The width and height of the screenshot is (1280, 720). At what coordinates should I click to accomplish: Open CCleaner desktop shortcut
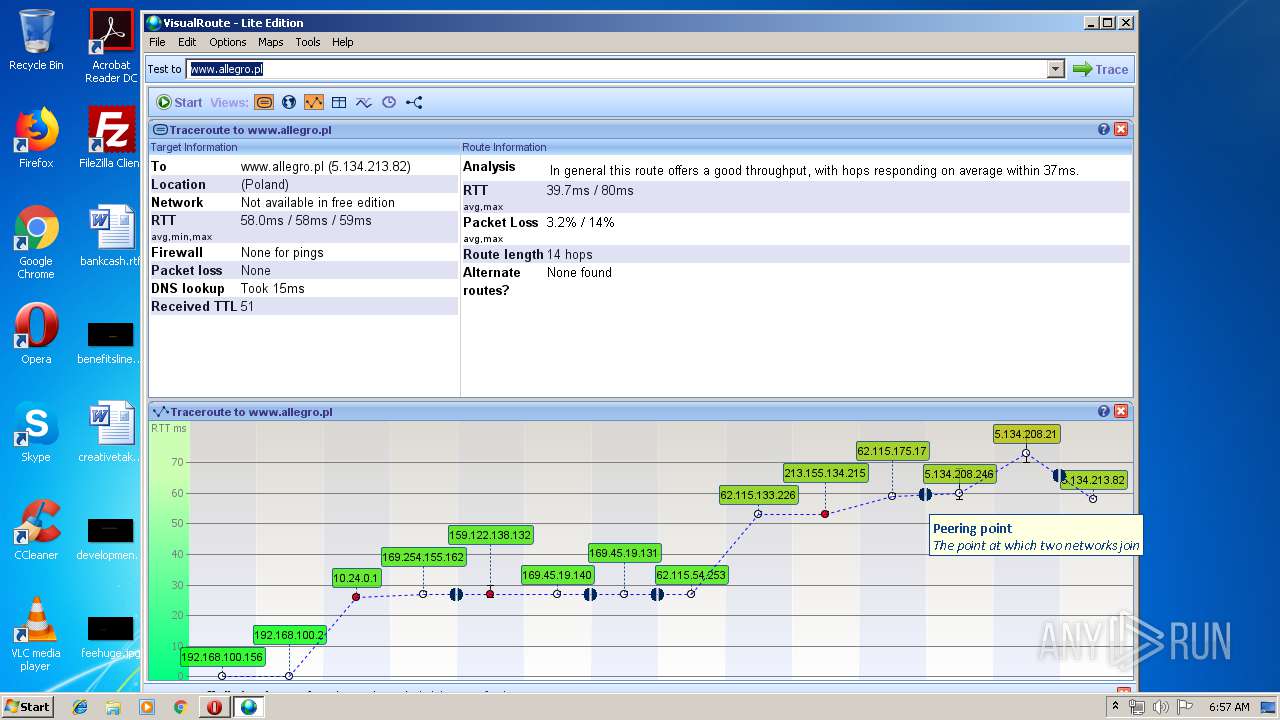pyautogui.click(x=36, y=530)
